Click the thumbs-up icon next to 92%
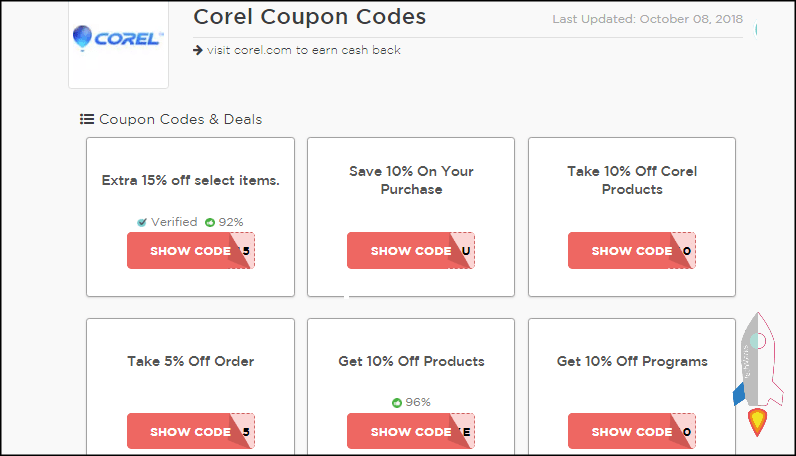 [210, 222]
